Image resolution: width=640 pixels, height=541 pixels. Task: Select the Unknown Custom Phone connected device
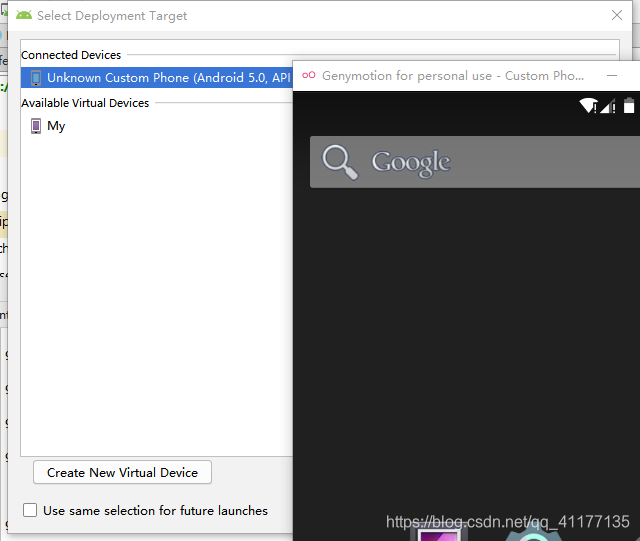click(157, 78)
